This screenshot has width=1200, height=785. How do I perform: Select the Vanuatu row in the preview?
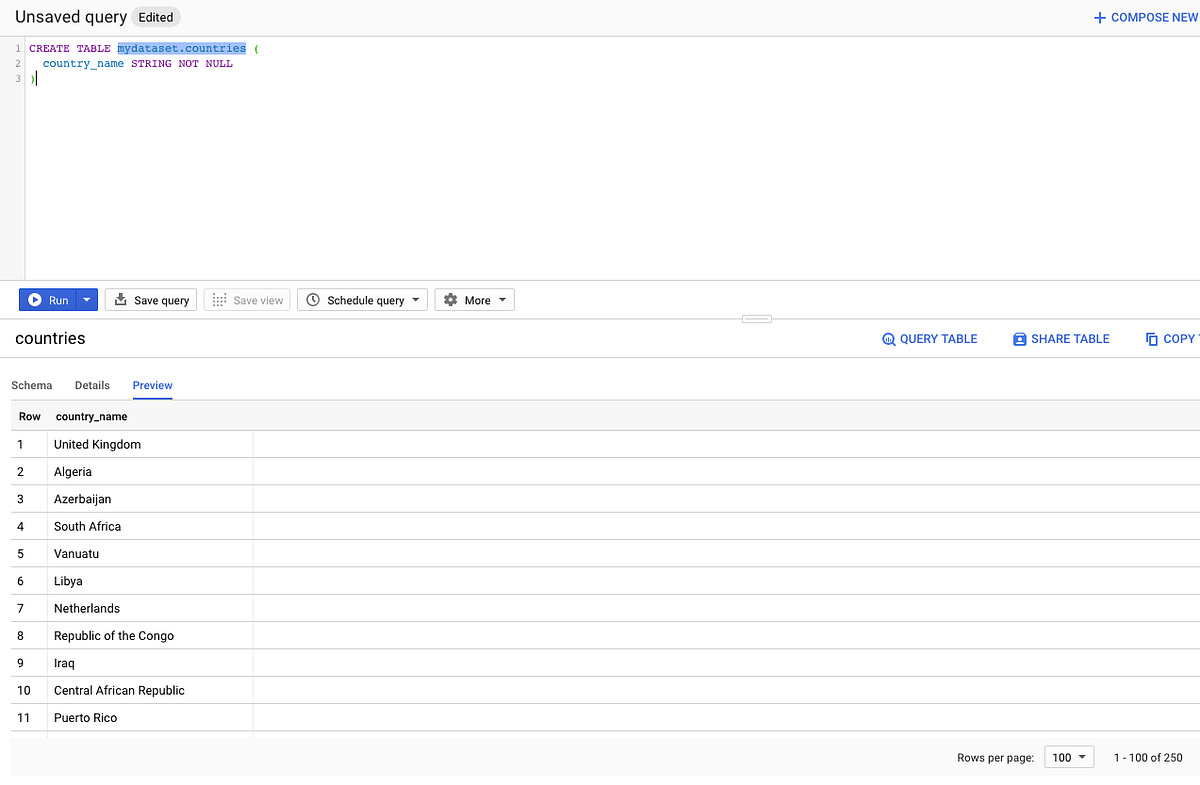(x=76, y=553)
